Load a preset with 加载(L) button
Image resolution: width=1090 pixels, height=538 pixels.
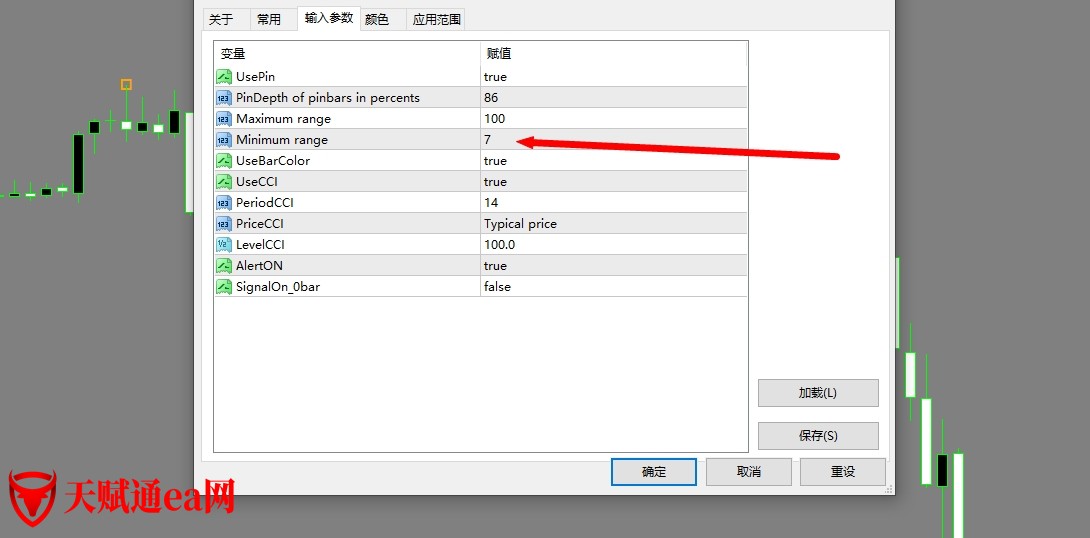(818, 393)
